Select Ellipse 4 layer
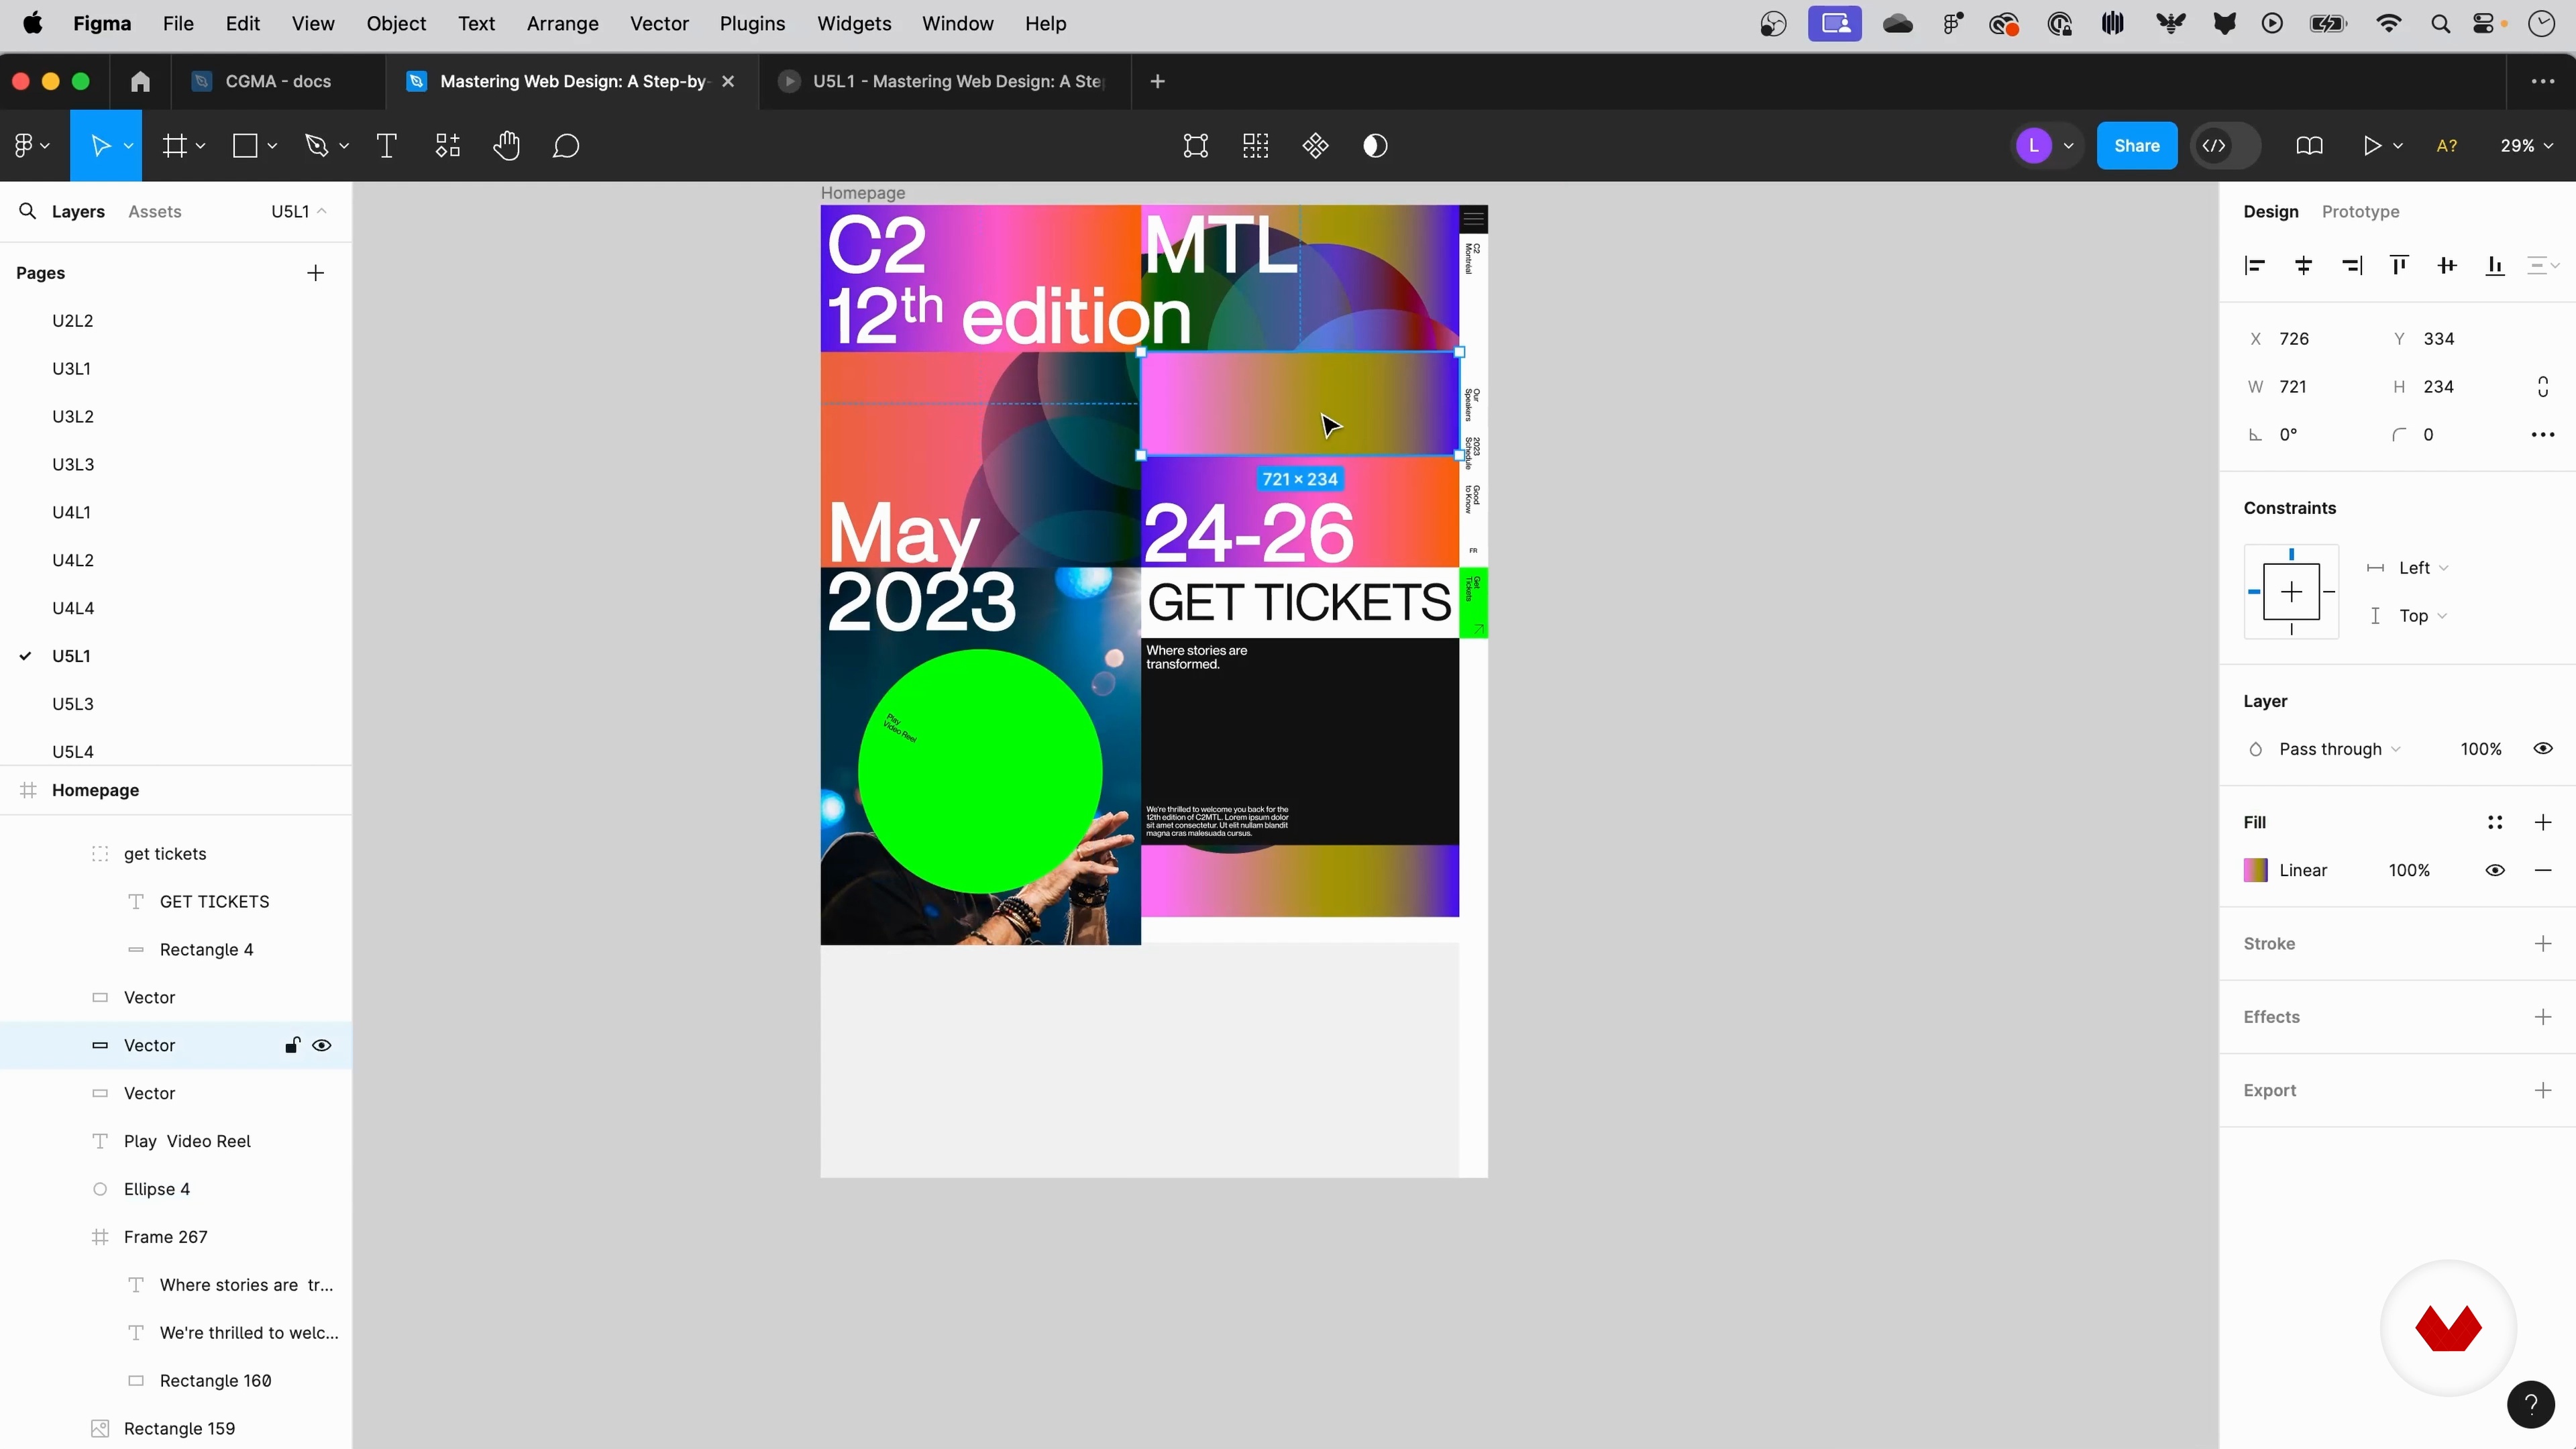 (157, 1189)
